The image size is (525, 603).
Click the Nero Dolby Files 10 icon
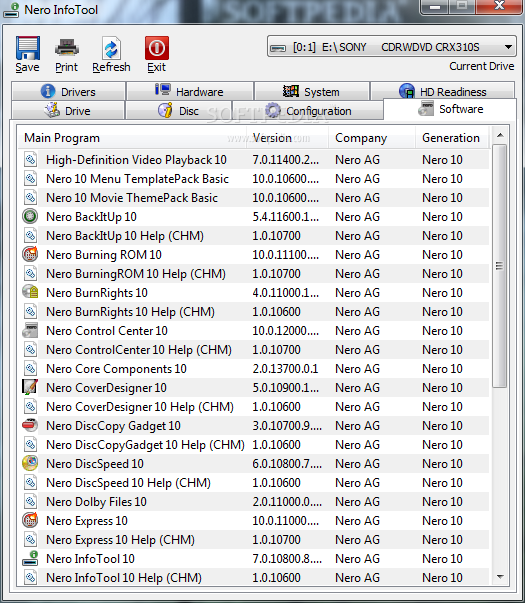(30, 501)
